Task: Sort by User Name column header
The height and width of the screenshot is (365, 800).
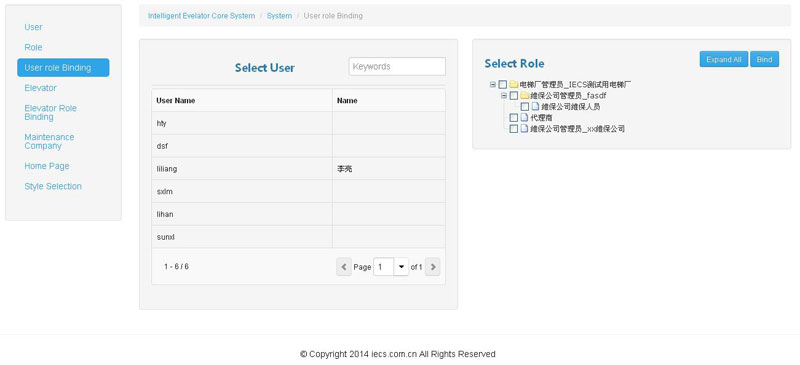Action: [242, 101]
